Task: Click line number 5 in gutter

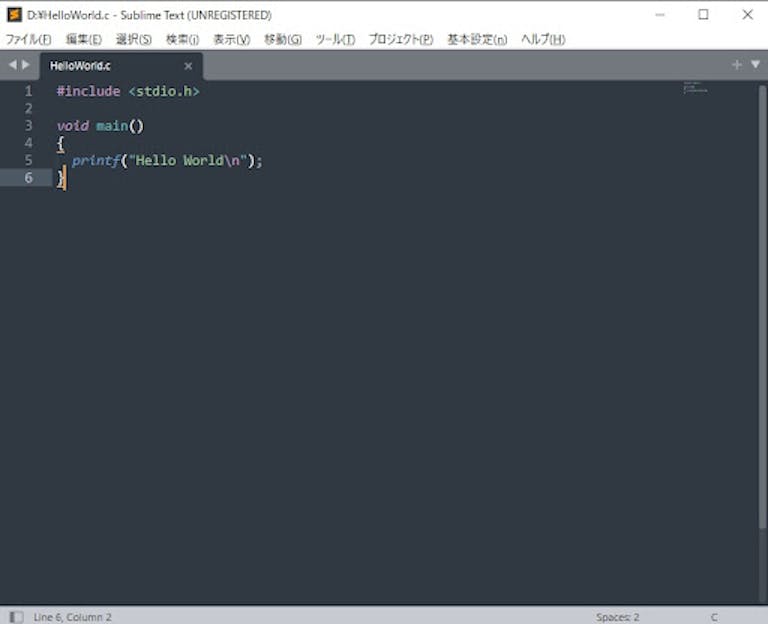Action: pyautogui.click(x=28, y=160)
